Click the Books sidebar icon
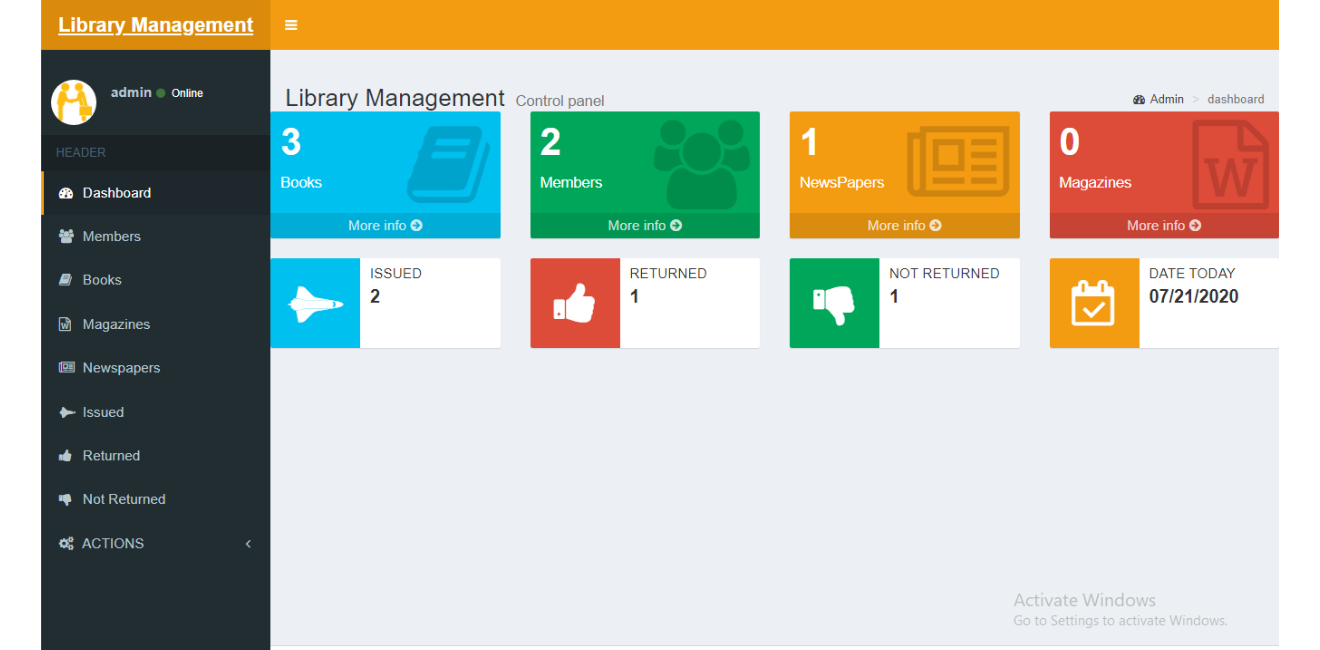This screenshot has height=650, width=1320. pos(66,280)
